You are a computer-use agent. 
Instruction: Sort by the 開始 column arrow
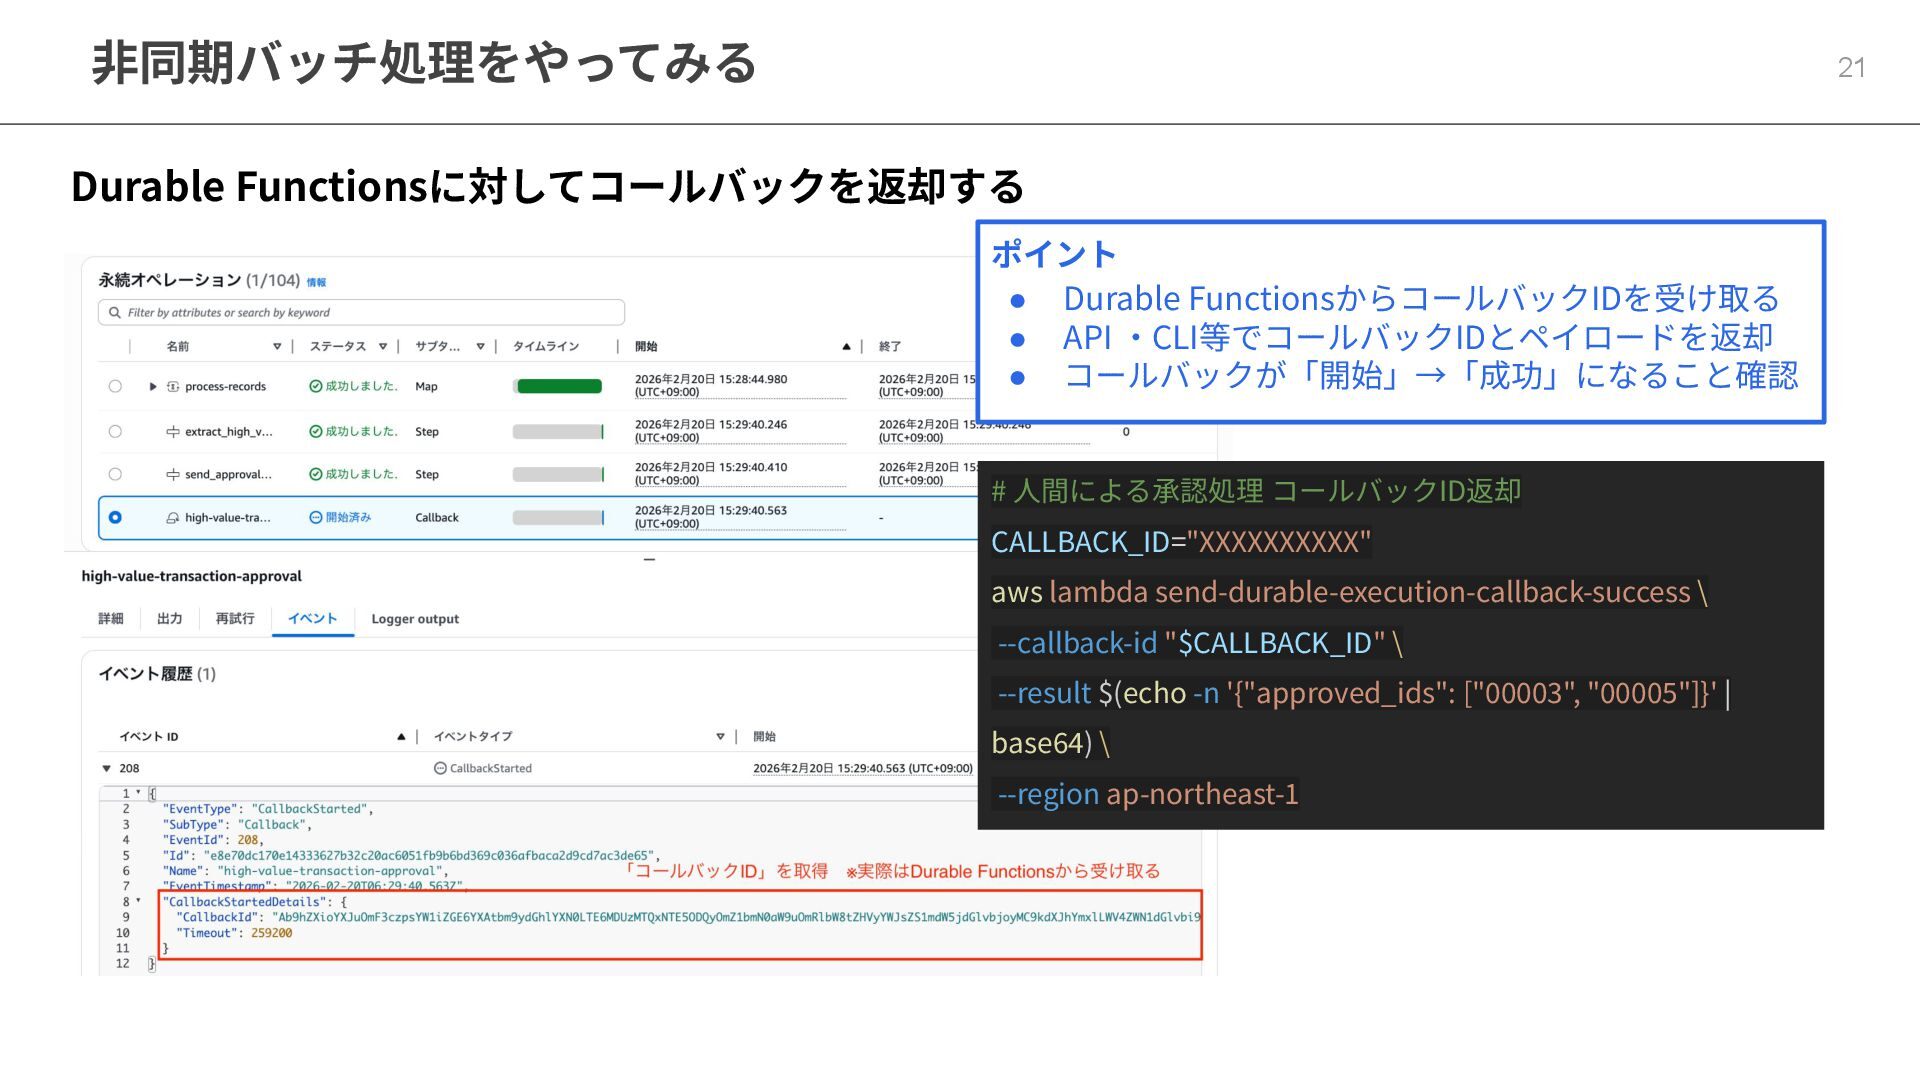pyautogui.click(x=846, y=347)
